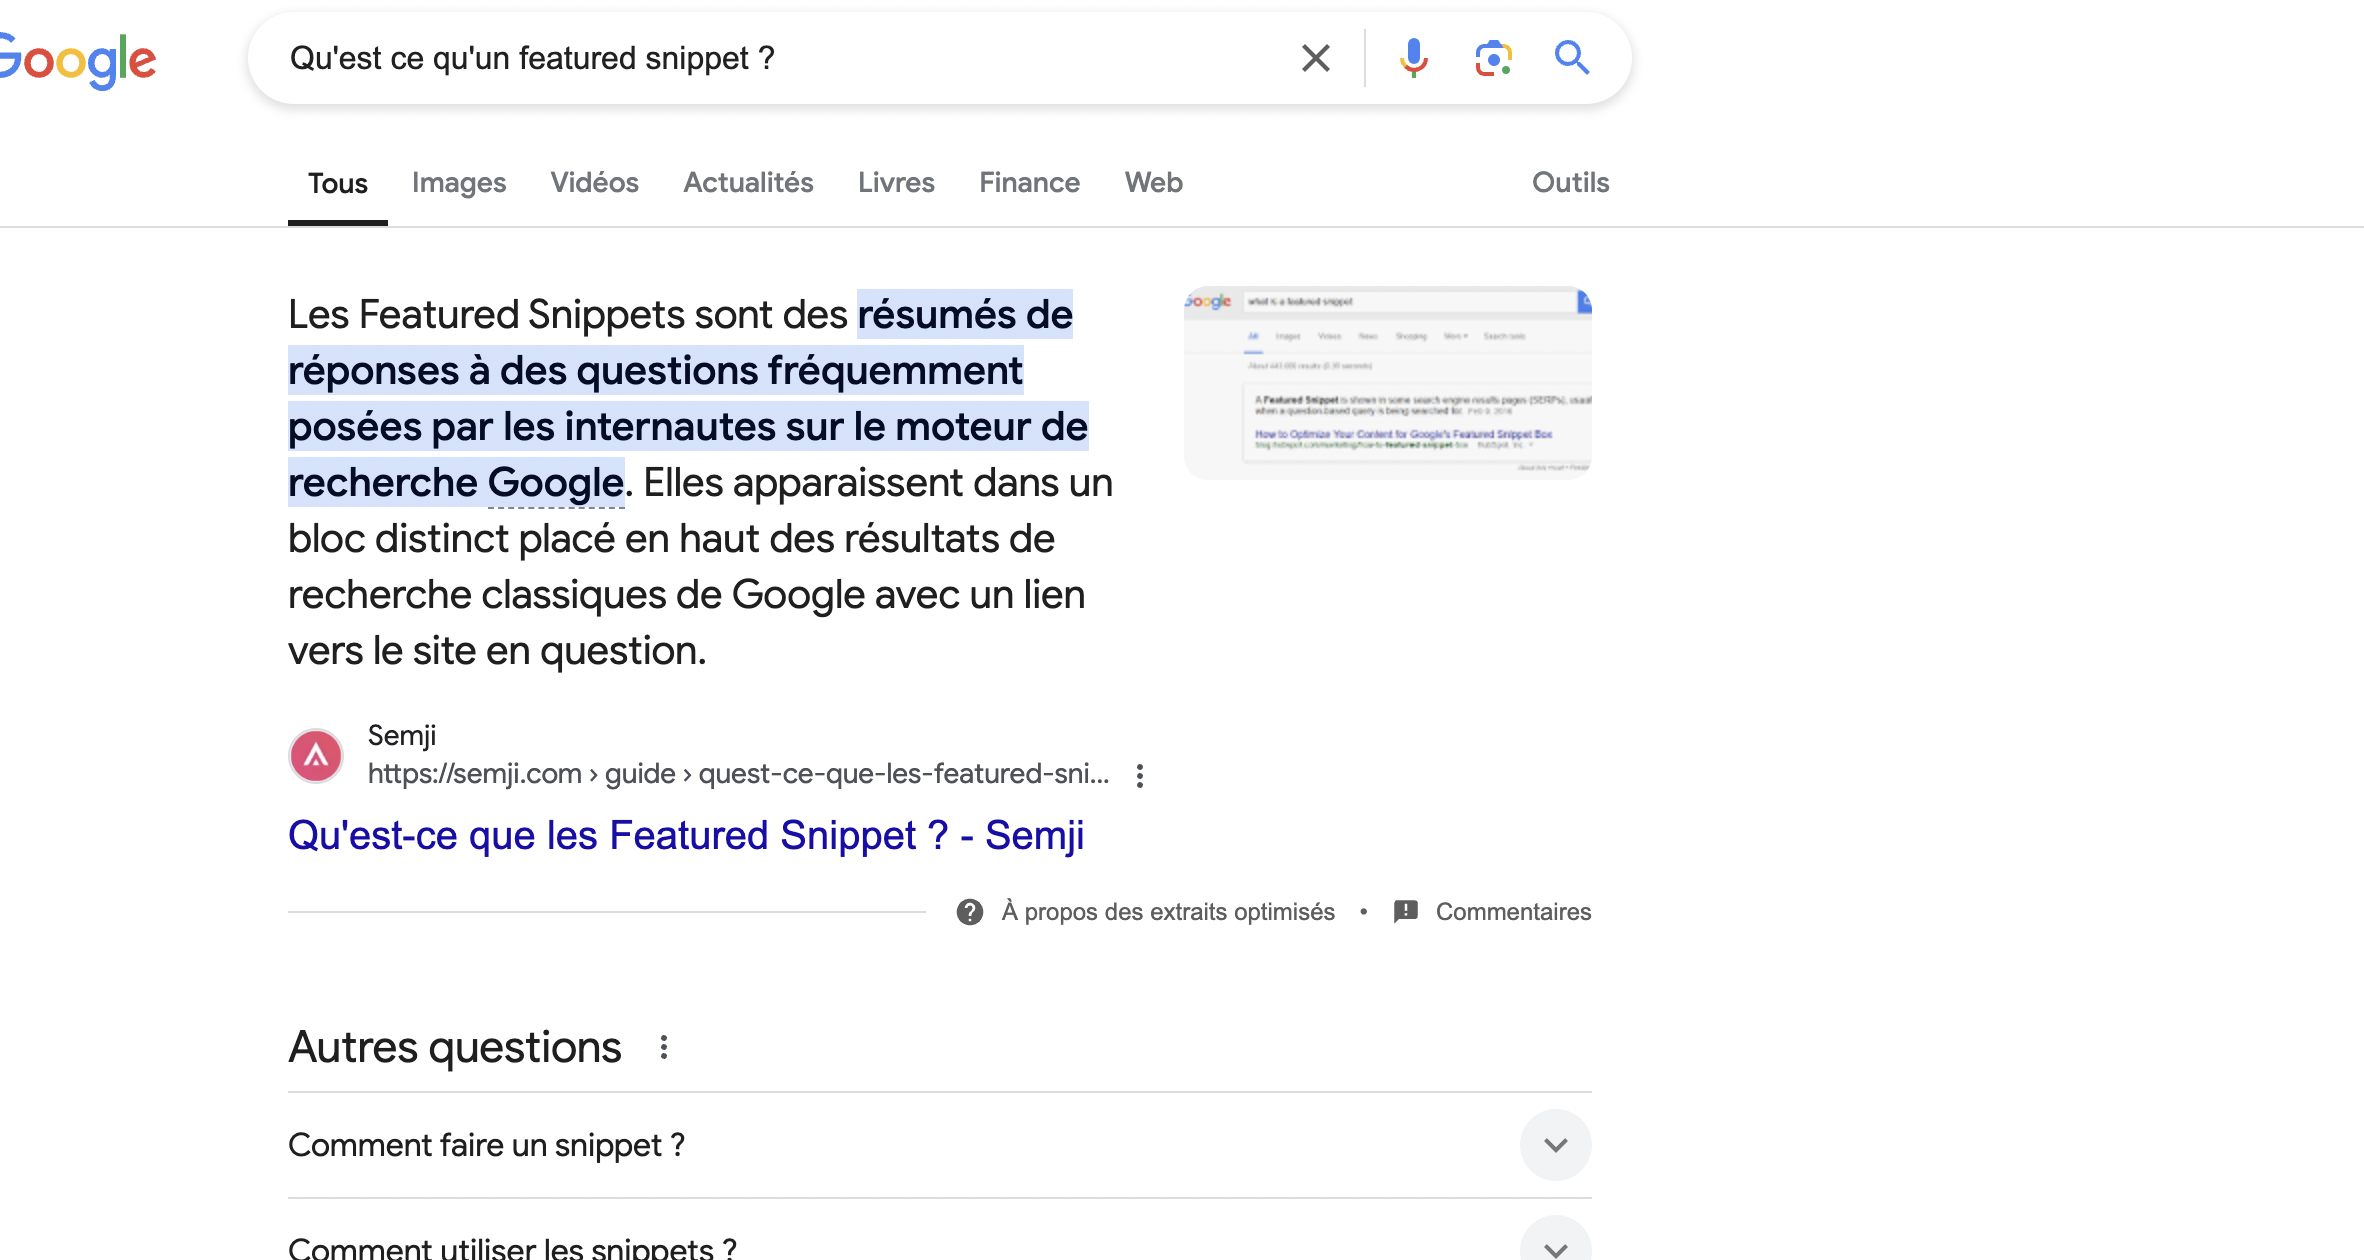The image size is (2364, 1260).
Task: Click the 'Commentaires' feedback button
Action: 1493,911
